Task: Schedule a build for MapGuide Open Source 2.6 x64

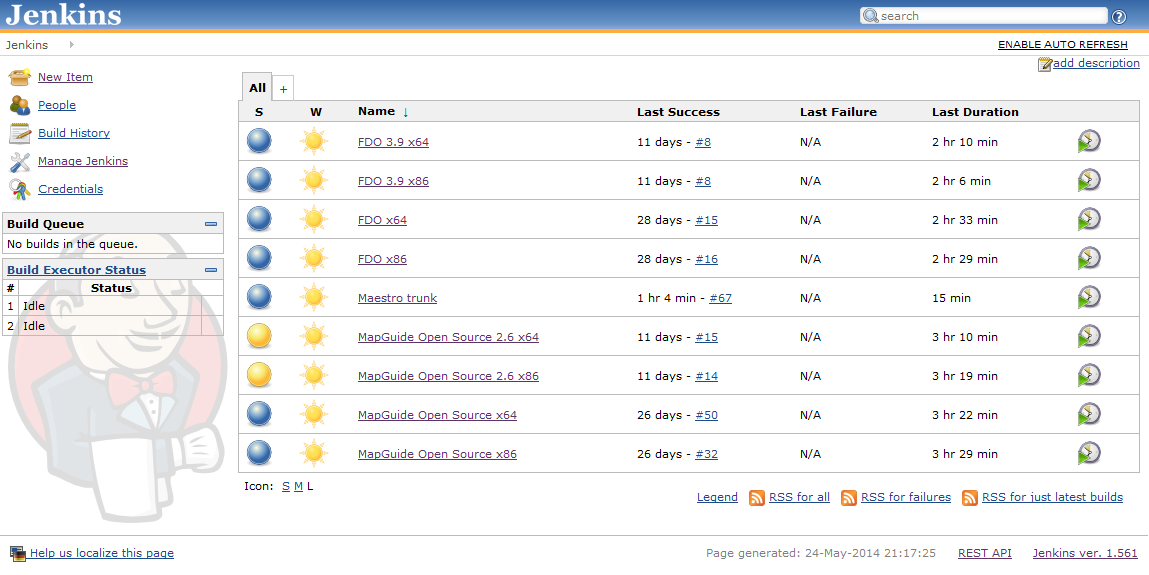Action: pos(1089,336)
